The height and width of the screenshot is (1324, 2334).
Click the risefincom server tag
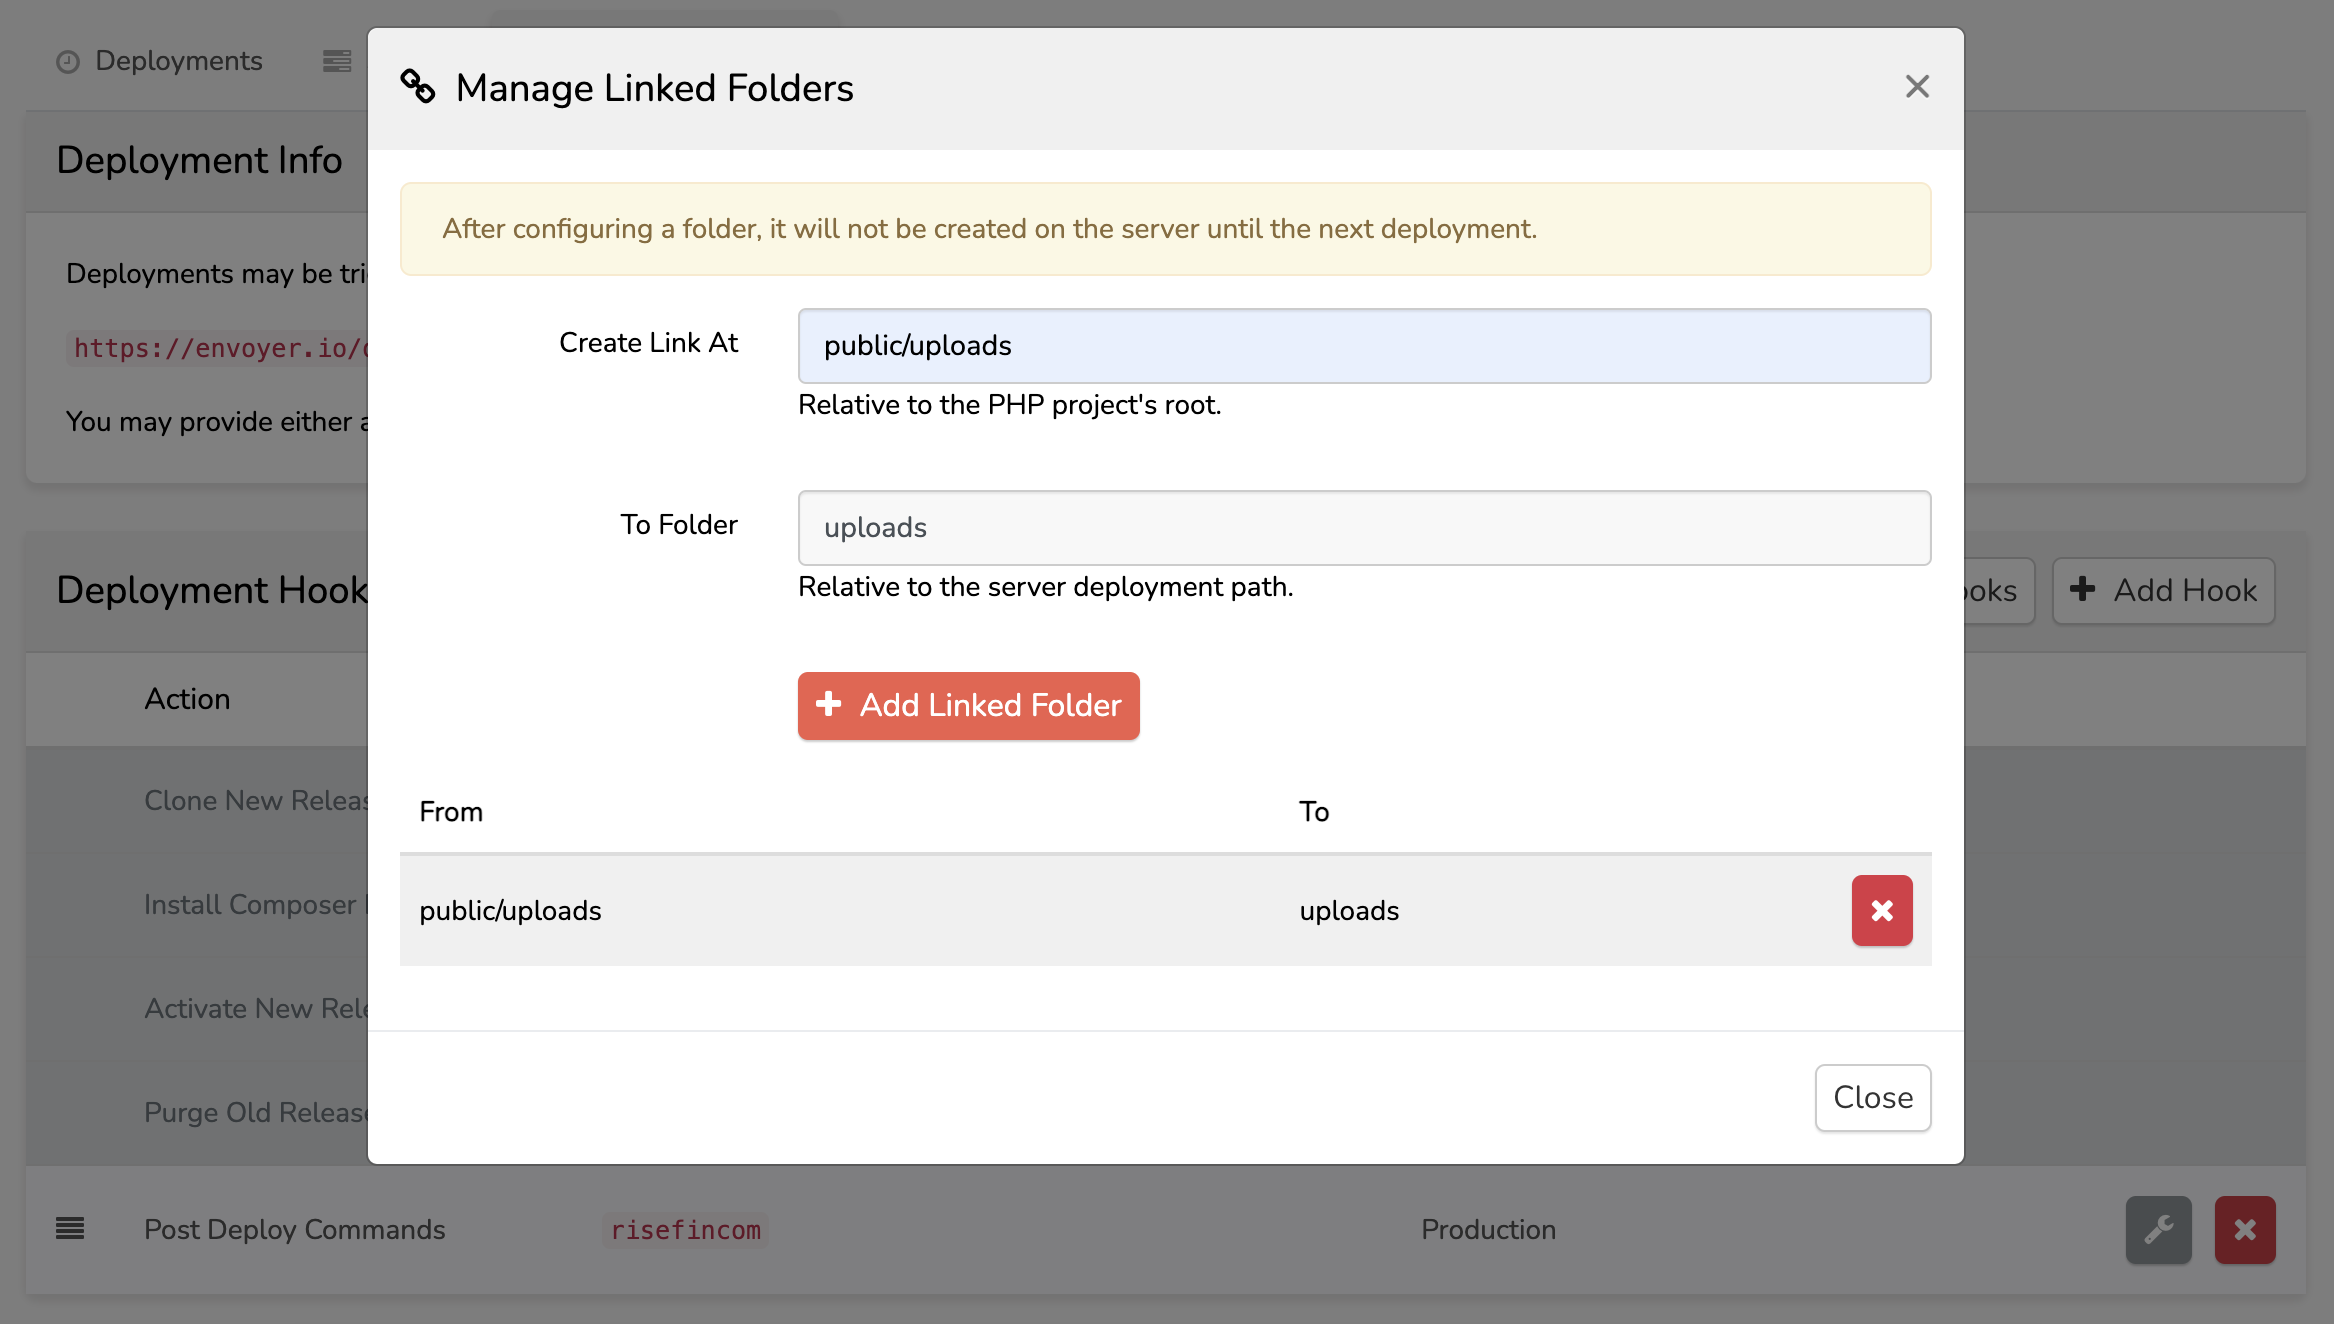point(685,1230)
